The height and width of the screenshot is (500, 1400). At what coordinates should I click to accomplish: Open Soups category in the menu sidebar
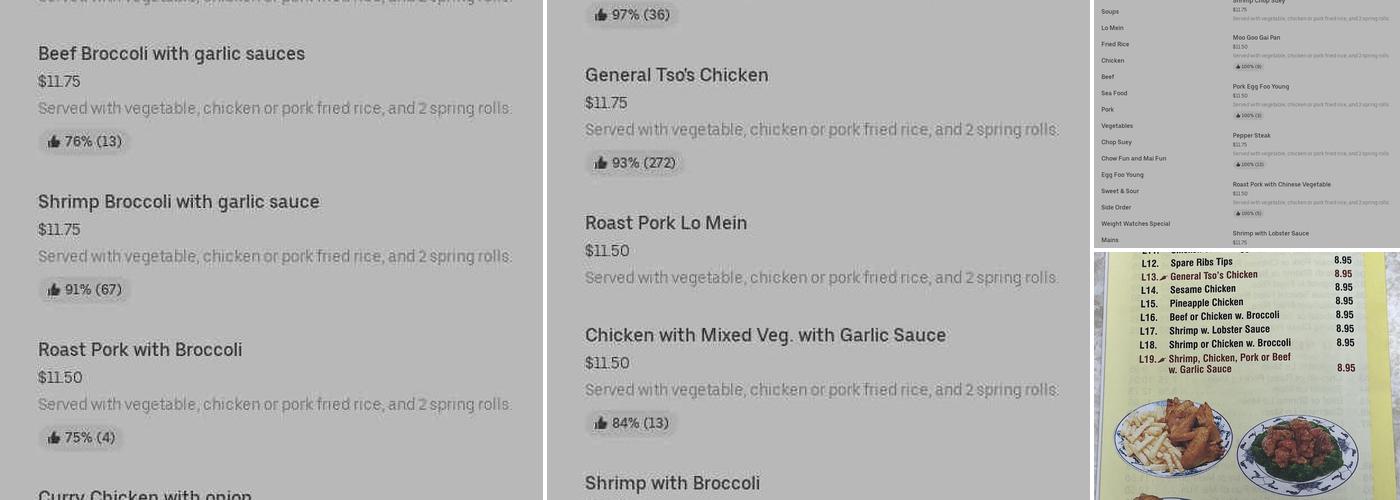[1110, 12]
